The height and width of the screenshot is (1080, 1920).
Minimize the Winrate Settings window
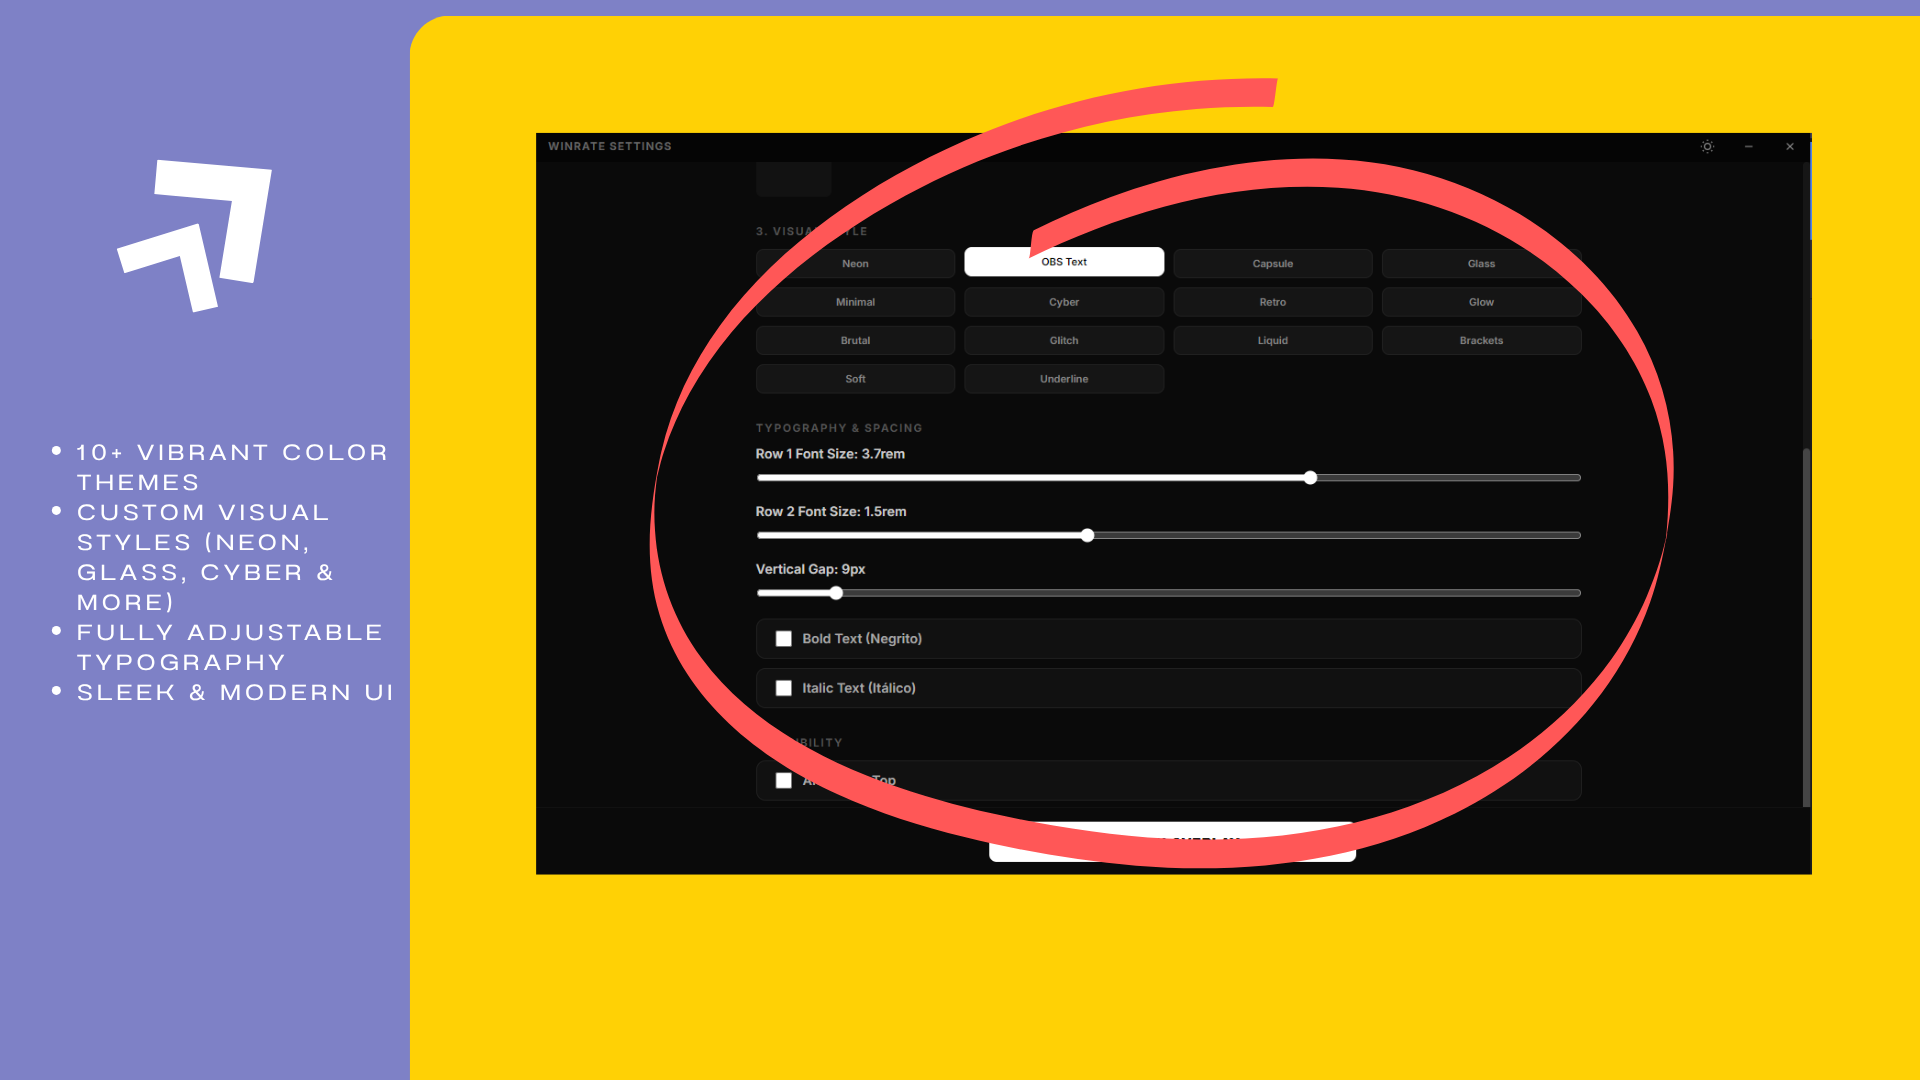(x=1749, y=146)
